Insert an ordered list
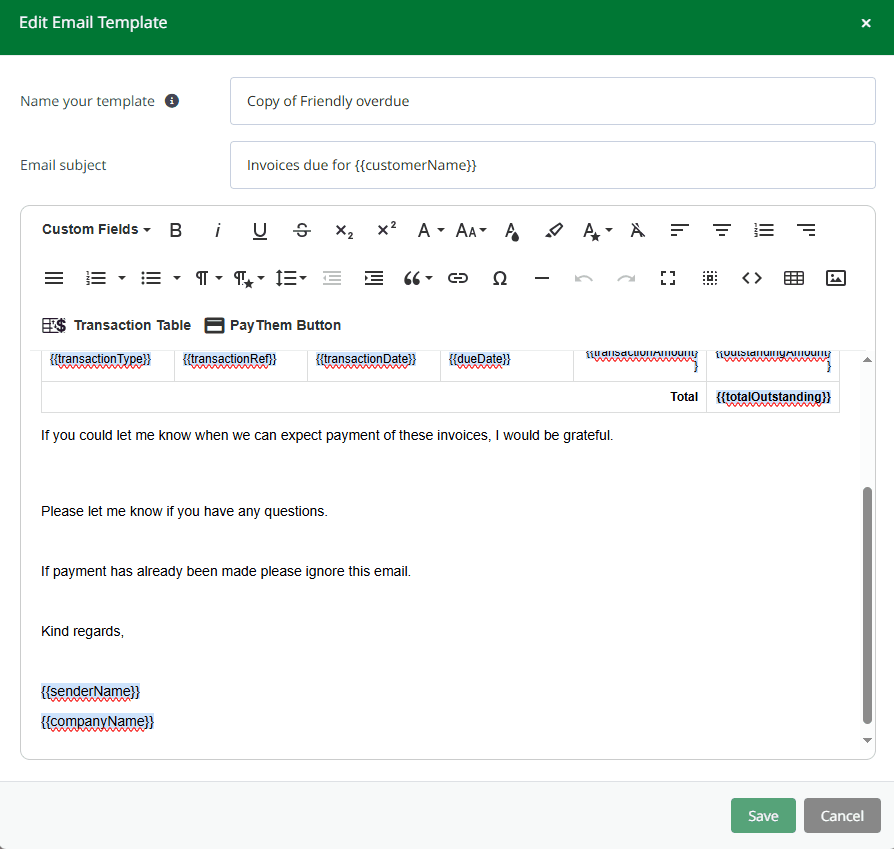This screenshot has height=849, width=894. pyautogui.click(x=96, y=278)
